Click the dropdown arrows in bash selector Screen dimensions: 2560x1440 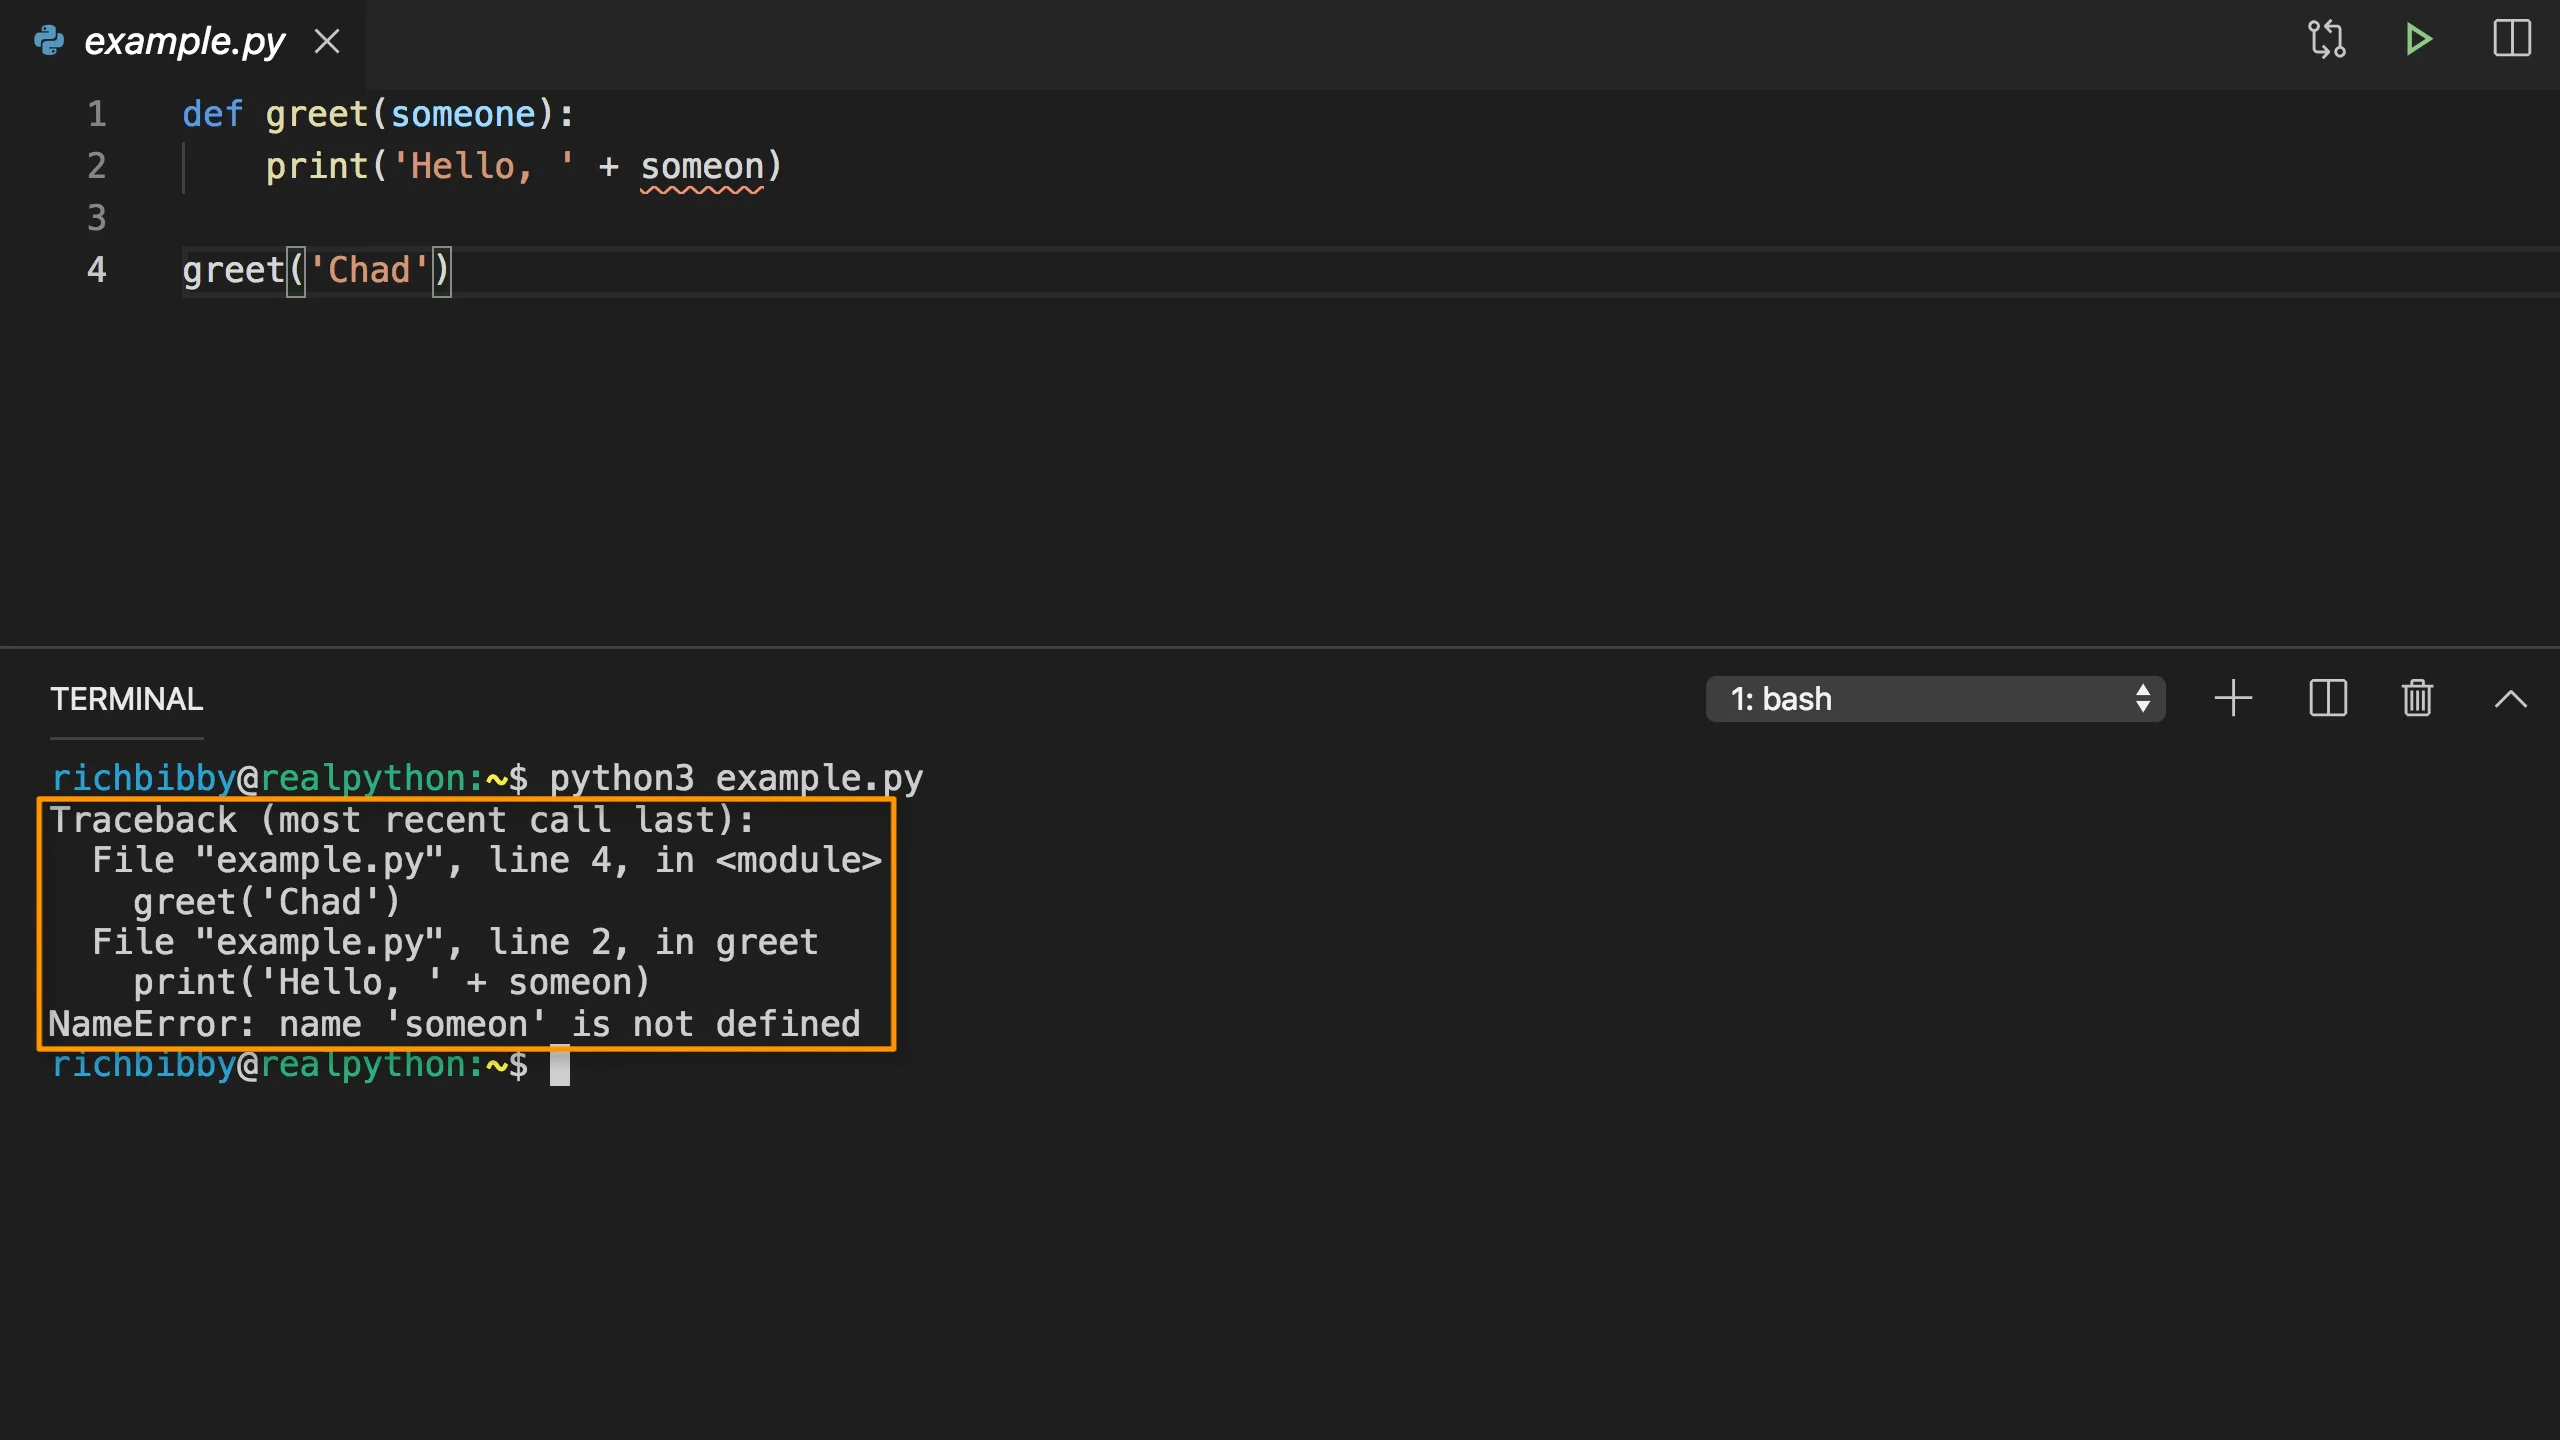(x=2142, y=698)
